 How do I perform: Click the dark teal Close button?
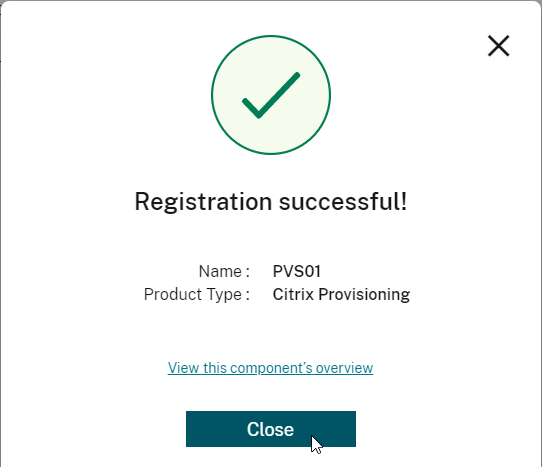point(271,429)
